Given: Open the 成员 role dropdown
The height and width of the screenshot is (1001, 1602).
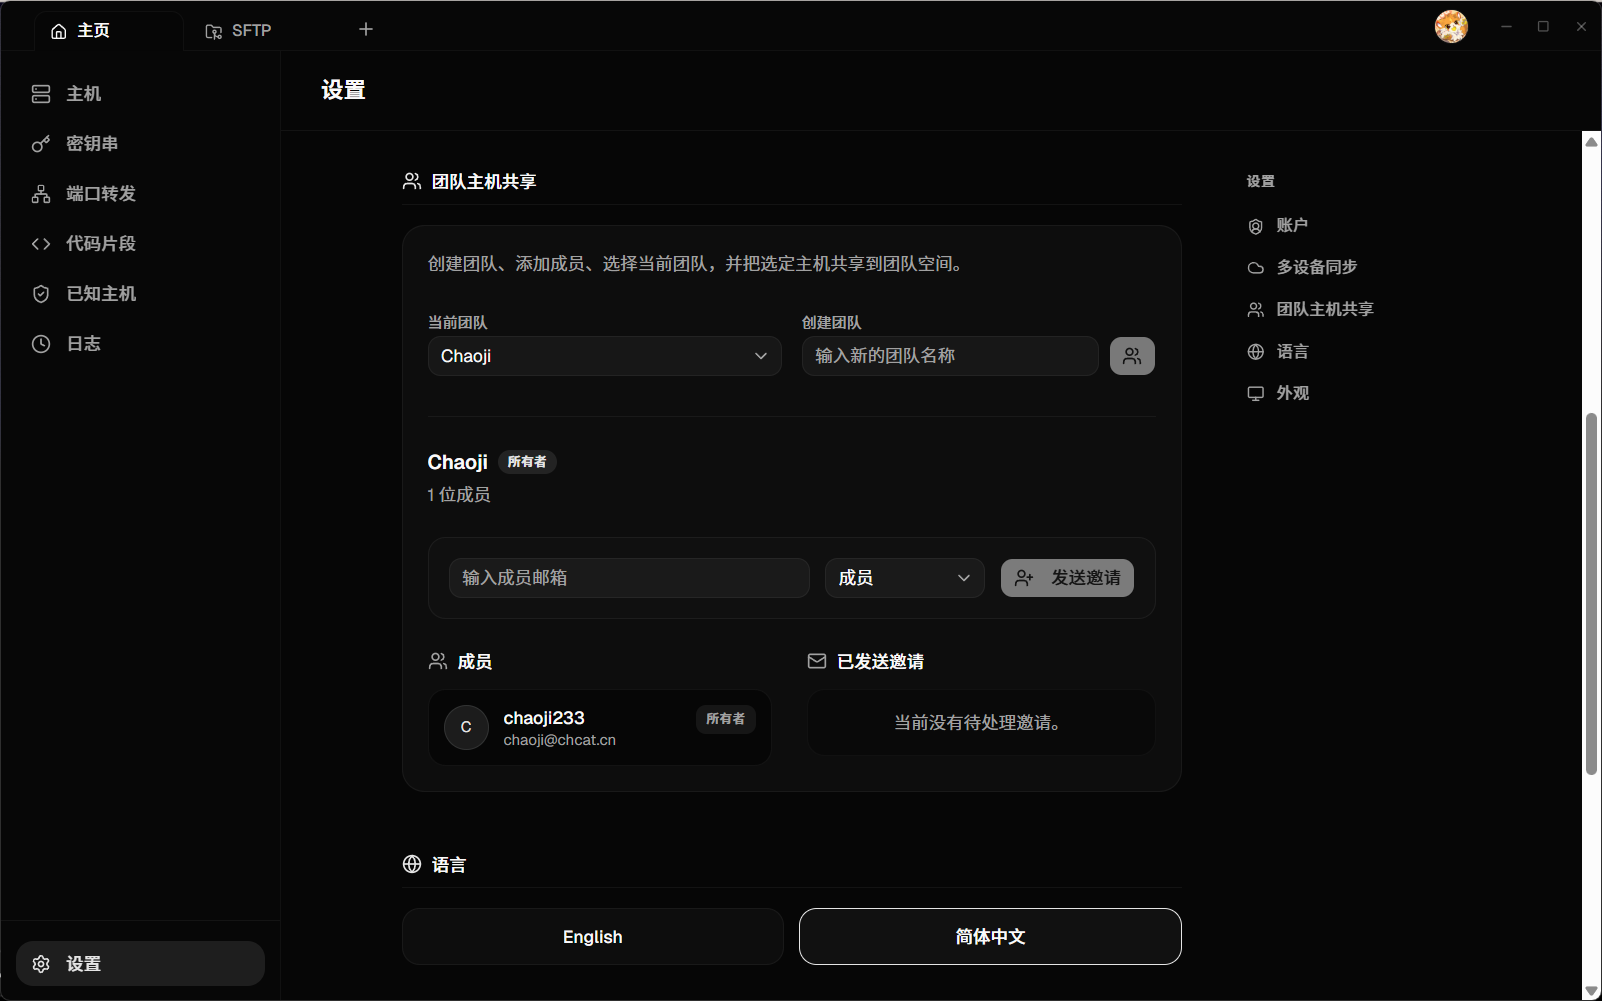Looking at the screenshot, I should (905, 578).
